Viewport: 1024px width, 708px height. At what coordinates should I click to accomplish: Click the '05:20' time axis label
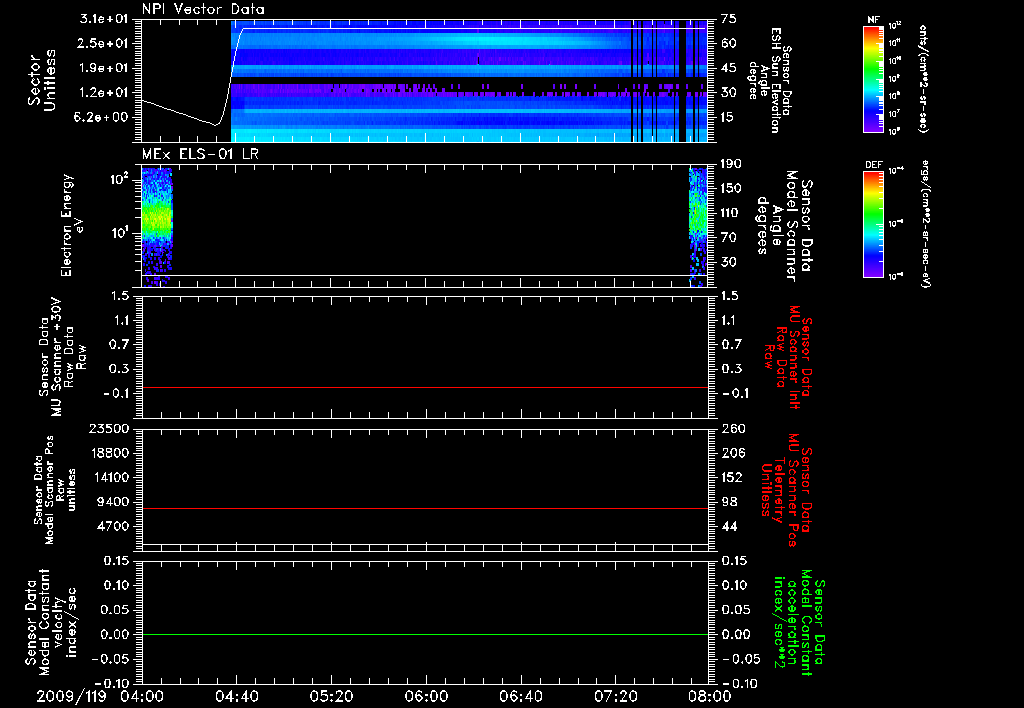click(x=331, y=696)
